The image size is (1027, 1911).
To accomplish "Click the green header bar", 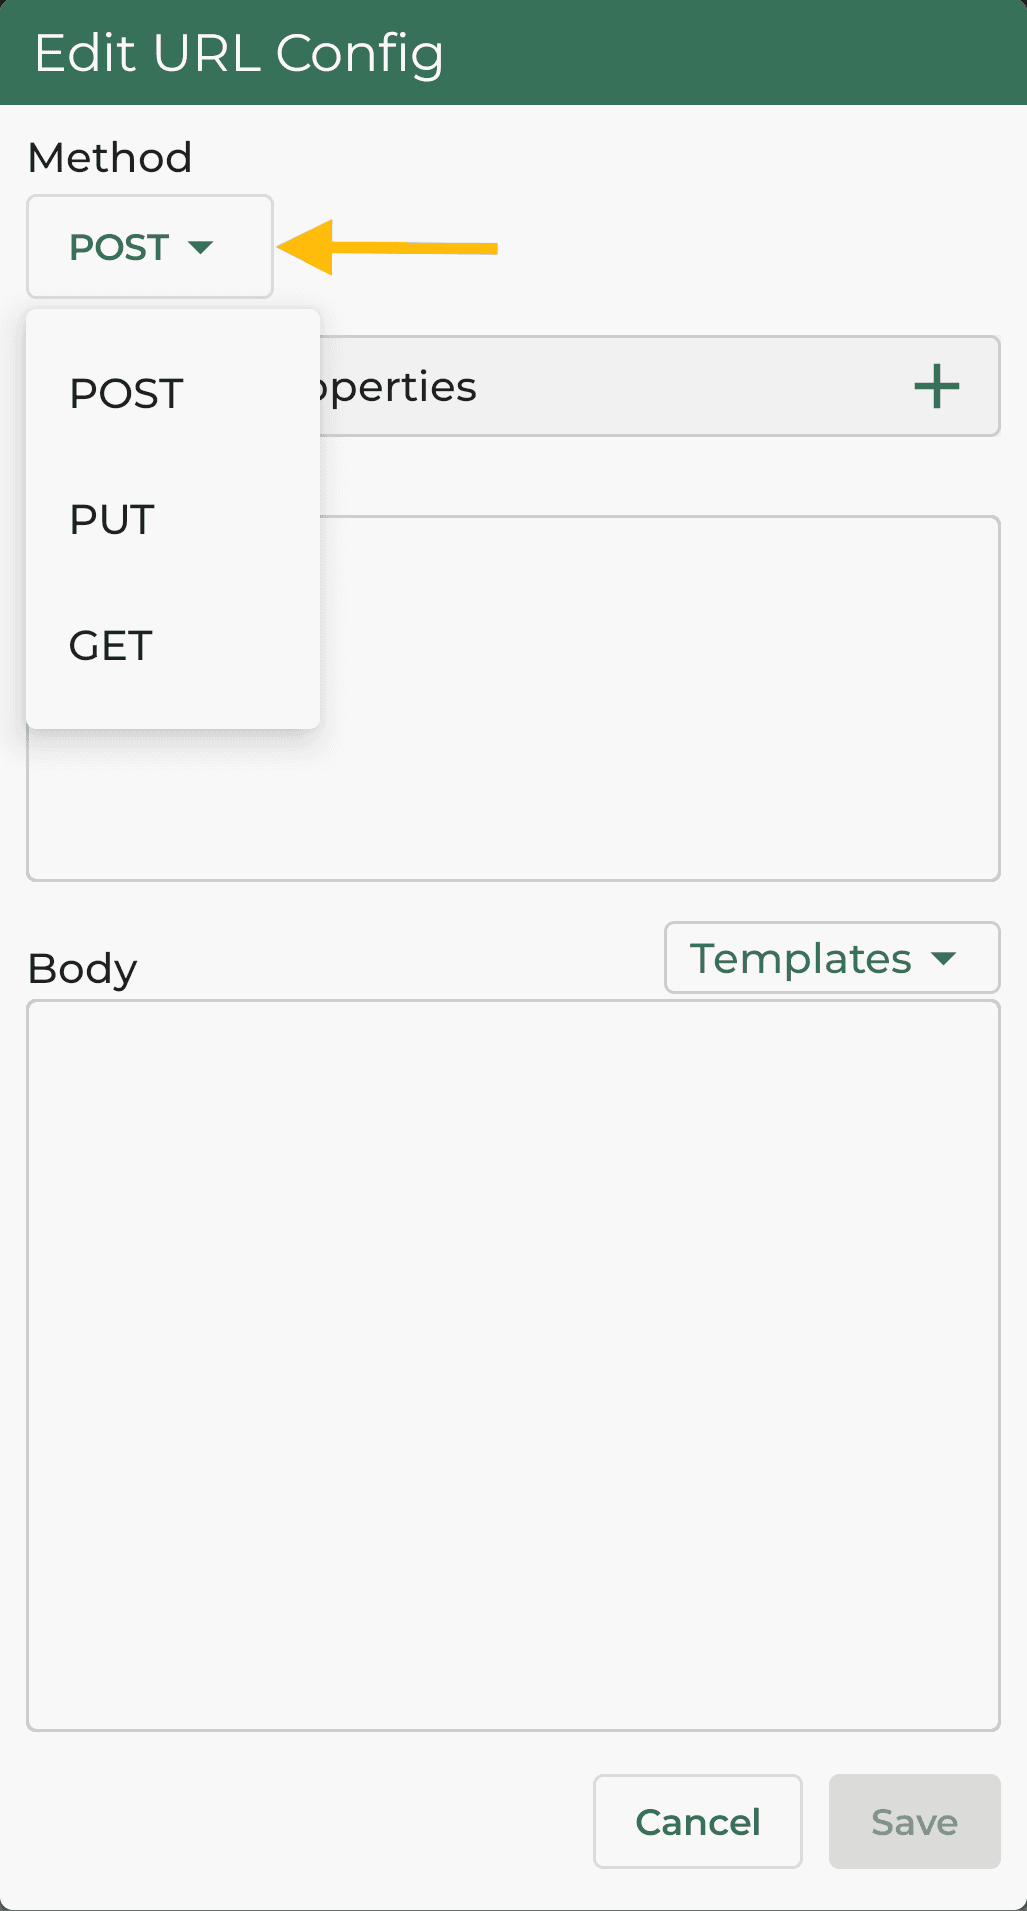I will 730,53.
